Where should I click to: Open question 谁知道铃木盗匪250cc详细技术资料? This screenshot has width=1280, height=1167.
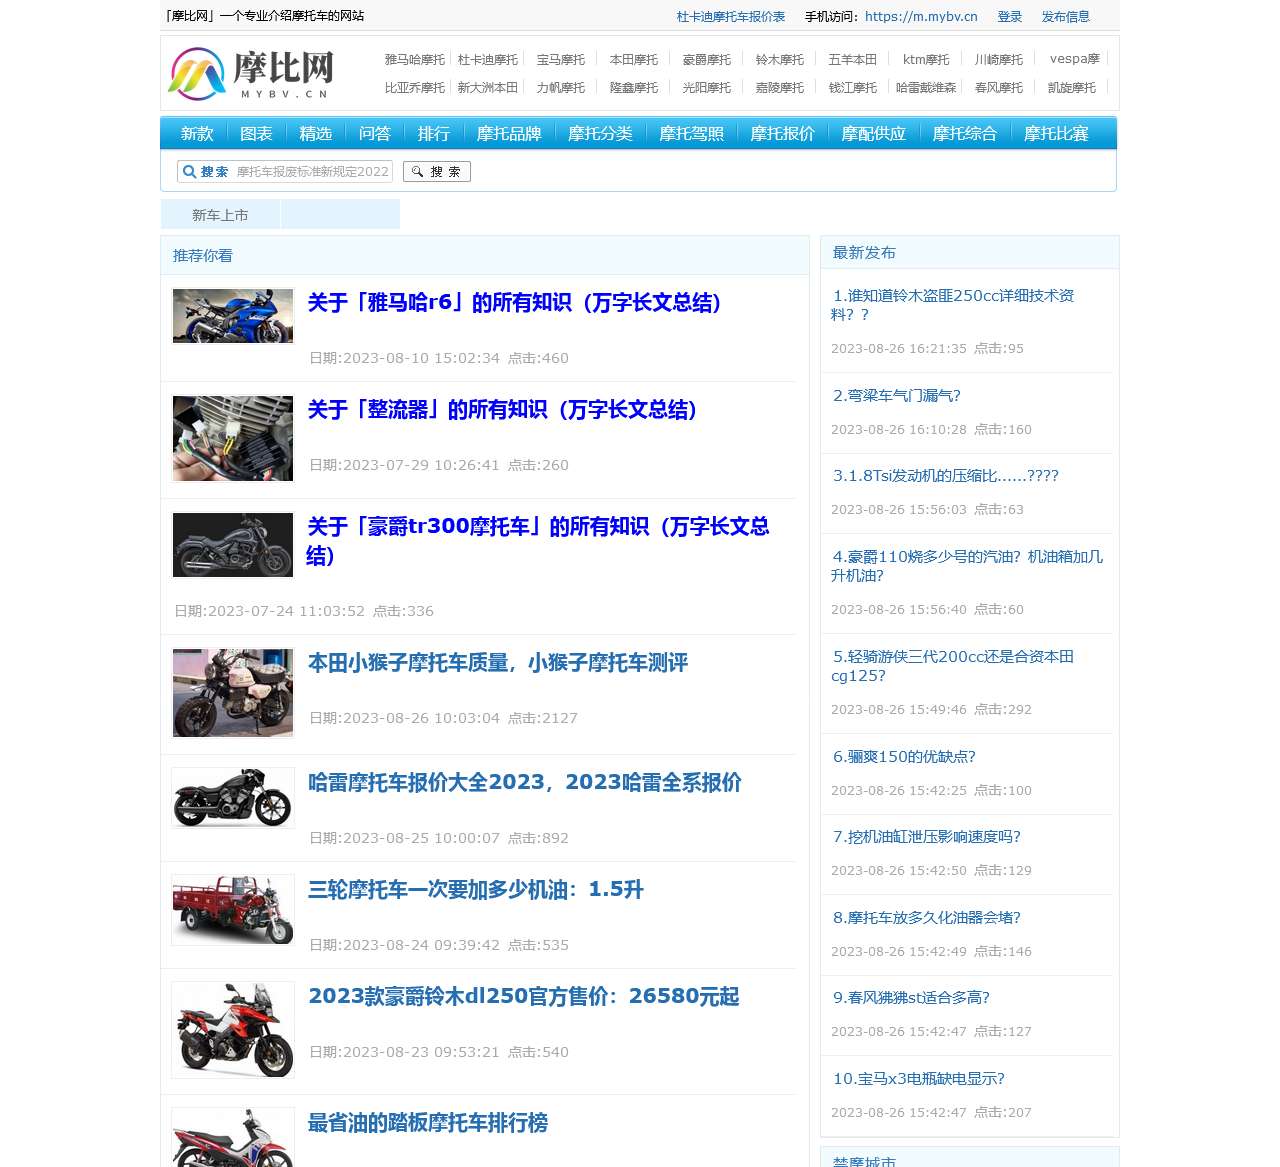(x=953, y=305)
